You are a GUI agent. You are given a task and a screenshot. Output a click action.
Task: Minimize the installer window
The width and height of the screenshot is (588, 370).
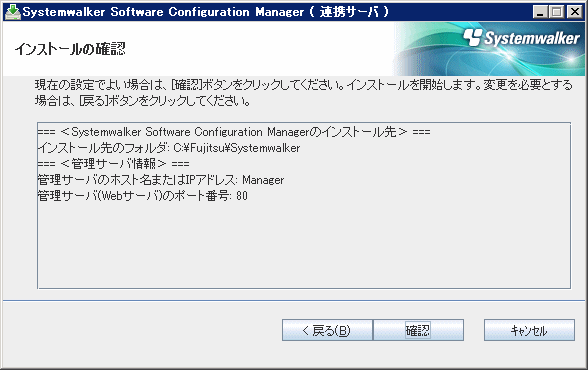click(540, 12)
